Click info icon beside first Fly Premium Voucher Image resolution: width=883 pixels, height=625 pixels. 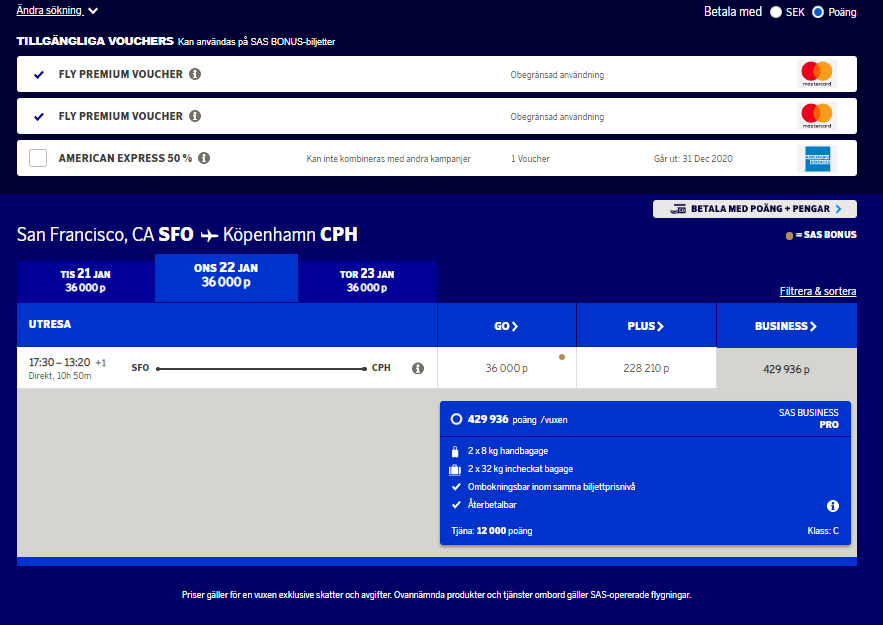pos(195,74)
